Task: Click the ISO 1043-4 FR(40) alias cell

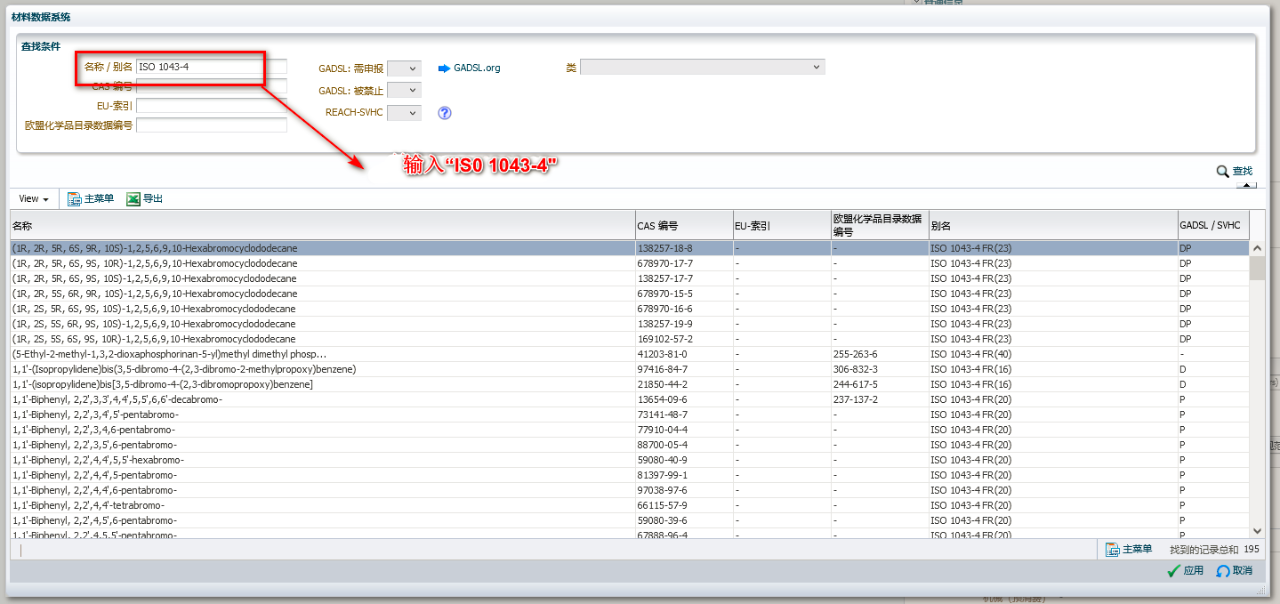Action: click(x=1052, y=354)
